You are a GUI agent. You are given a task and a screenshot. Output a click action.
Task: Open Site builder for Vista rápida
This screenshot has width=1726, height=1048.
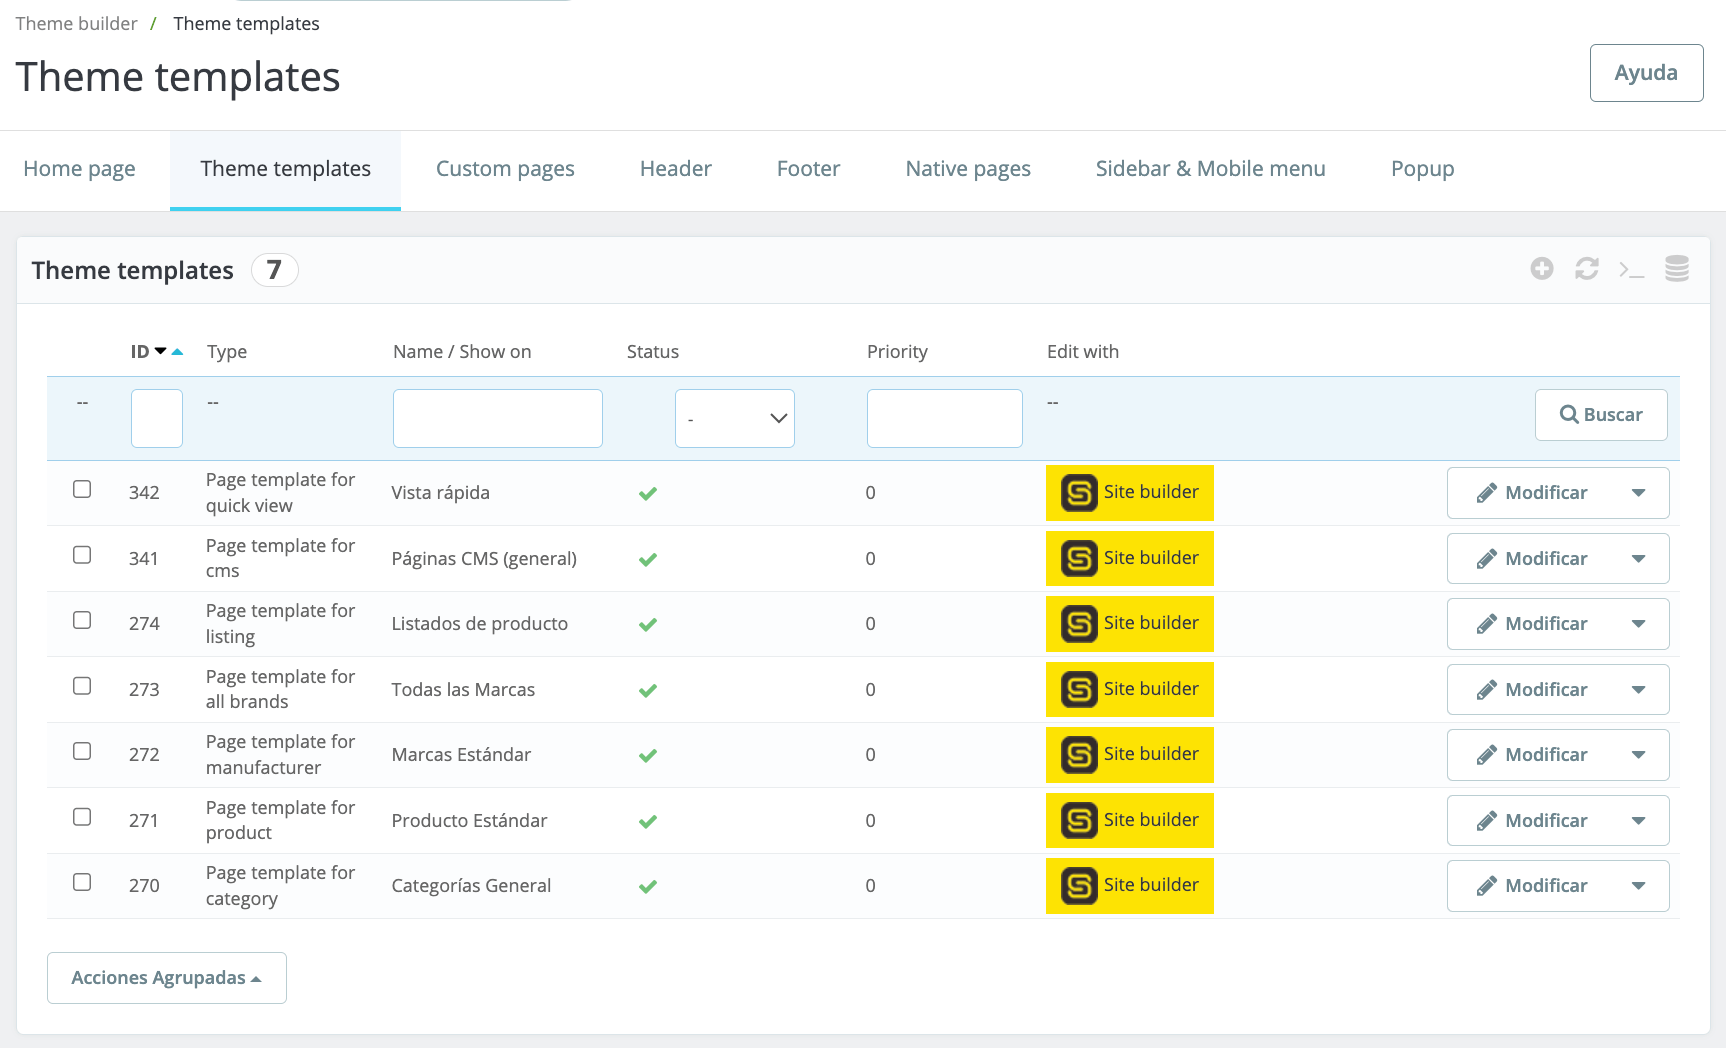(1129, 492)
